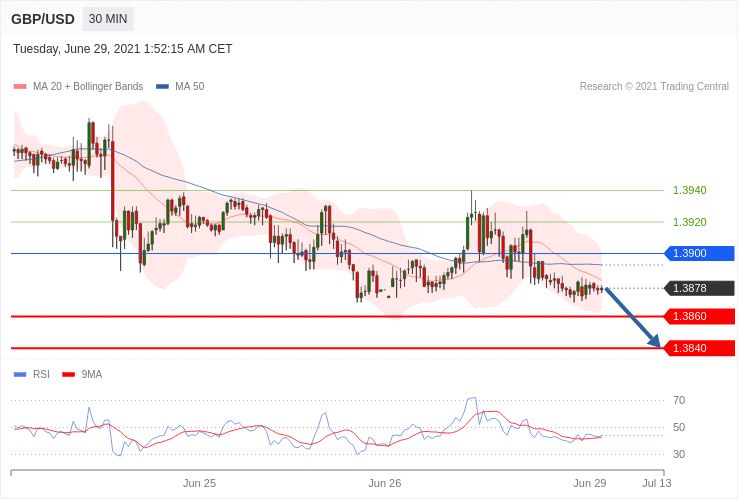Click the 9MA red legend swatch

[x=69, y=375]
